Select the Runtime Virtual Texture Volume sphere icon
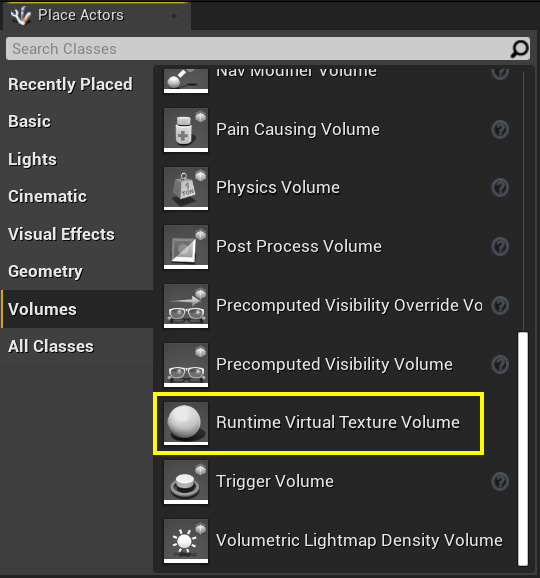 (186, 423)
